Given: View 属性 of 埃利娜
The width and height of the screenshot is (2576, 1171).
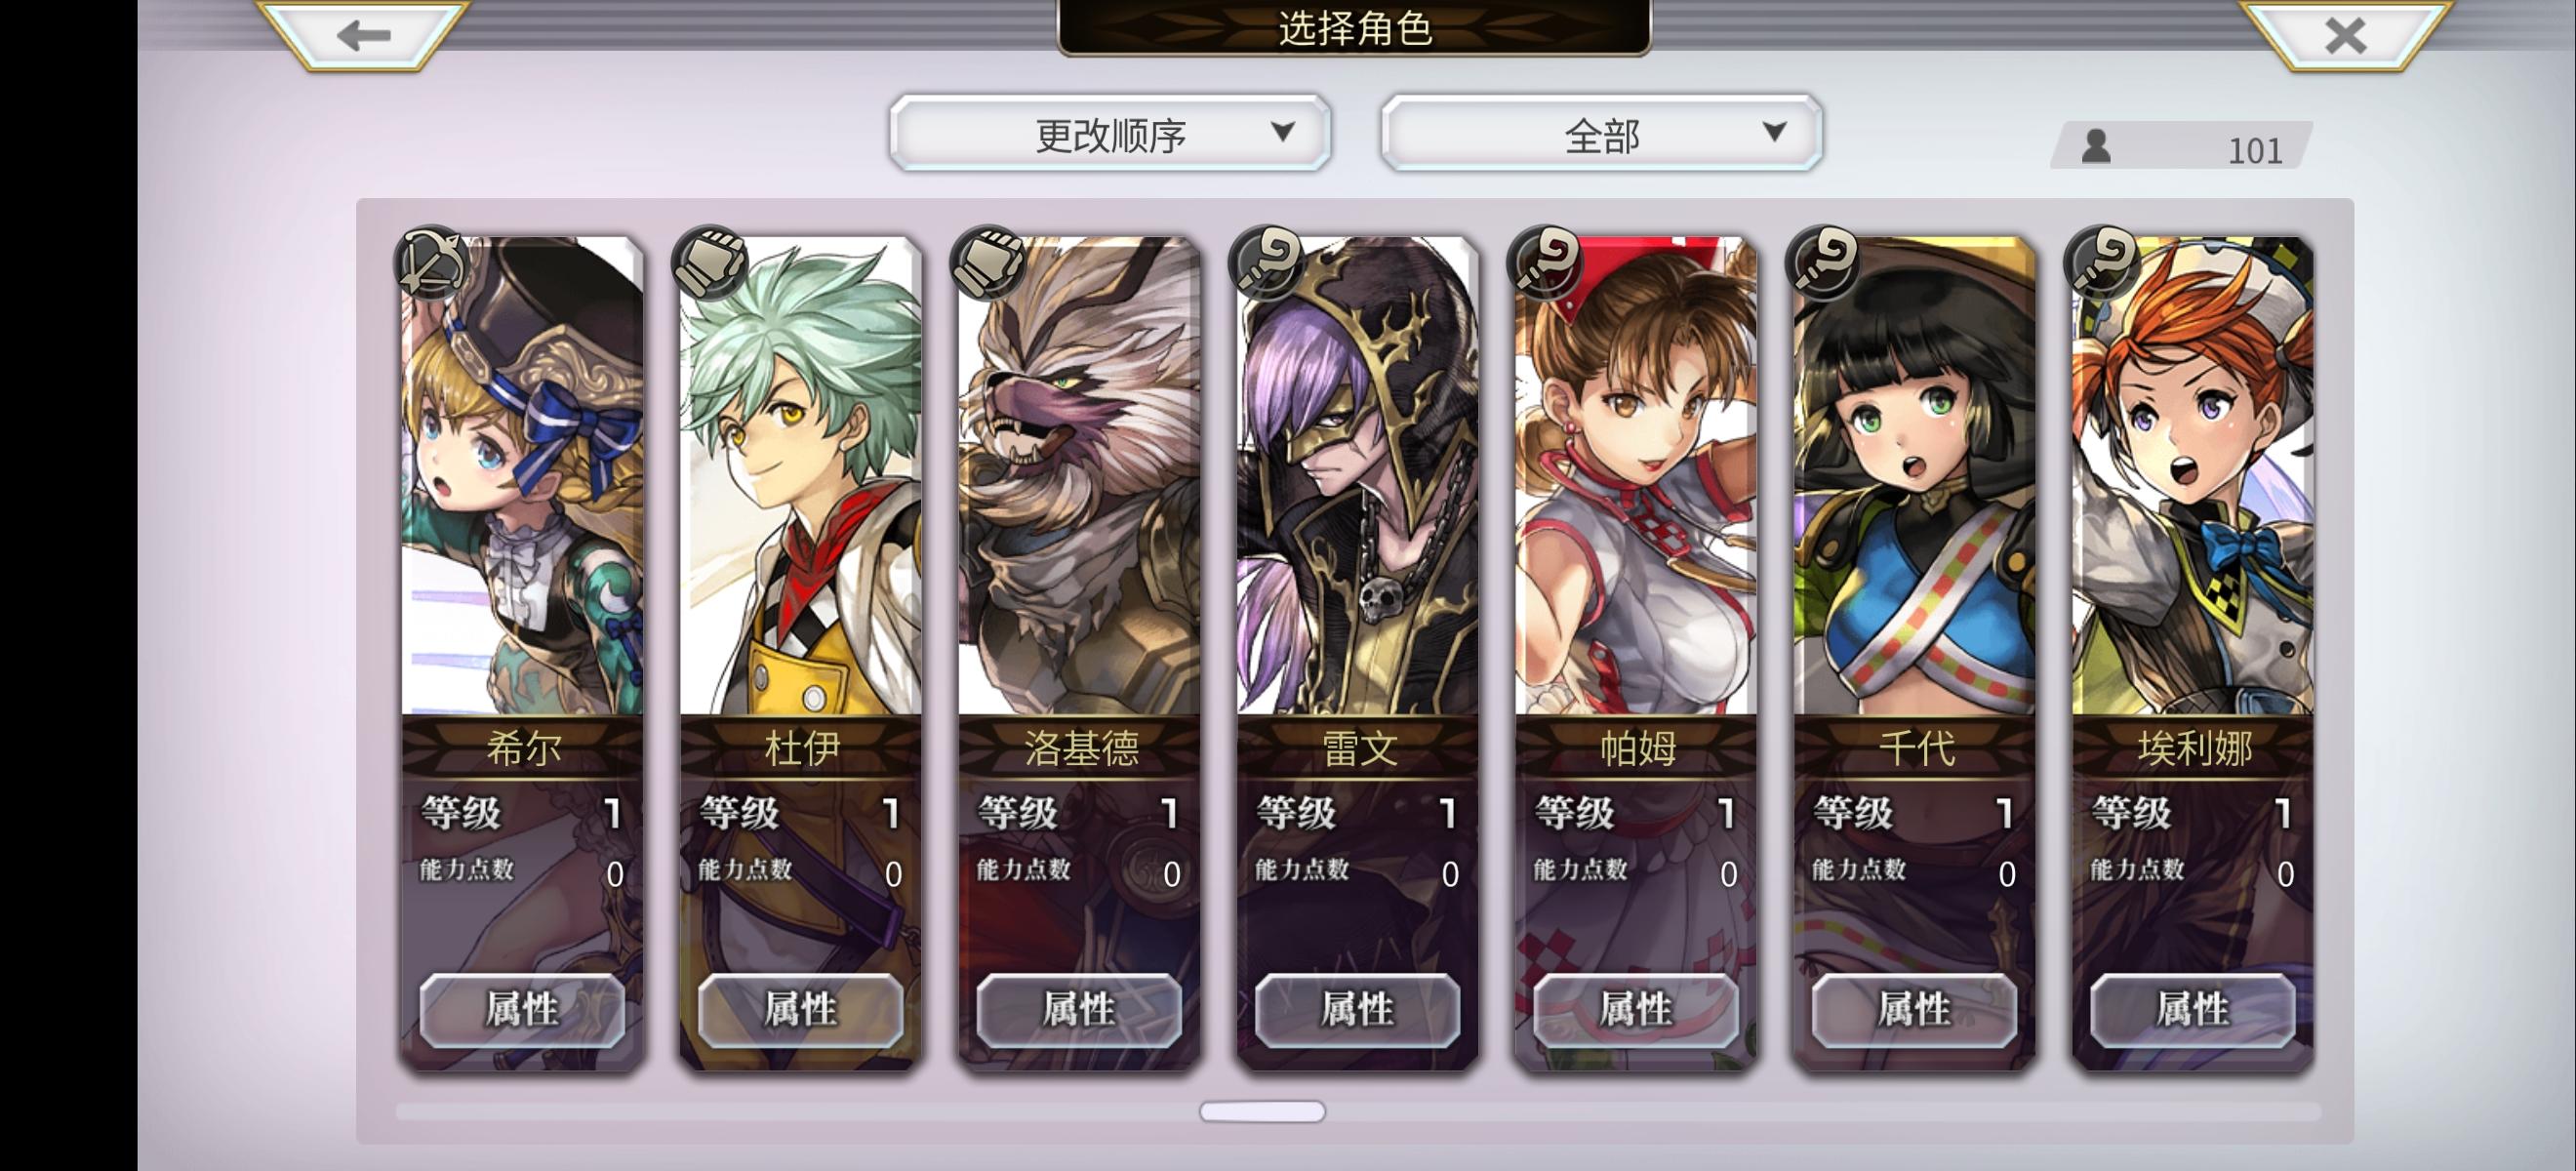Looking at the screenshot, I should (x=2192, y=1009).
